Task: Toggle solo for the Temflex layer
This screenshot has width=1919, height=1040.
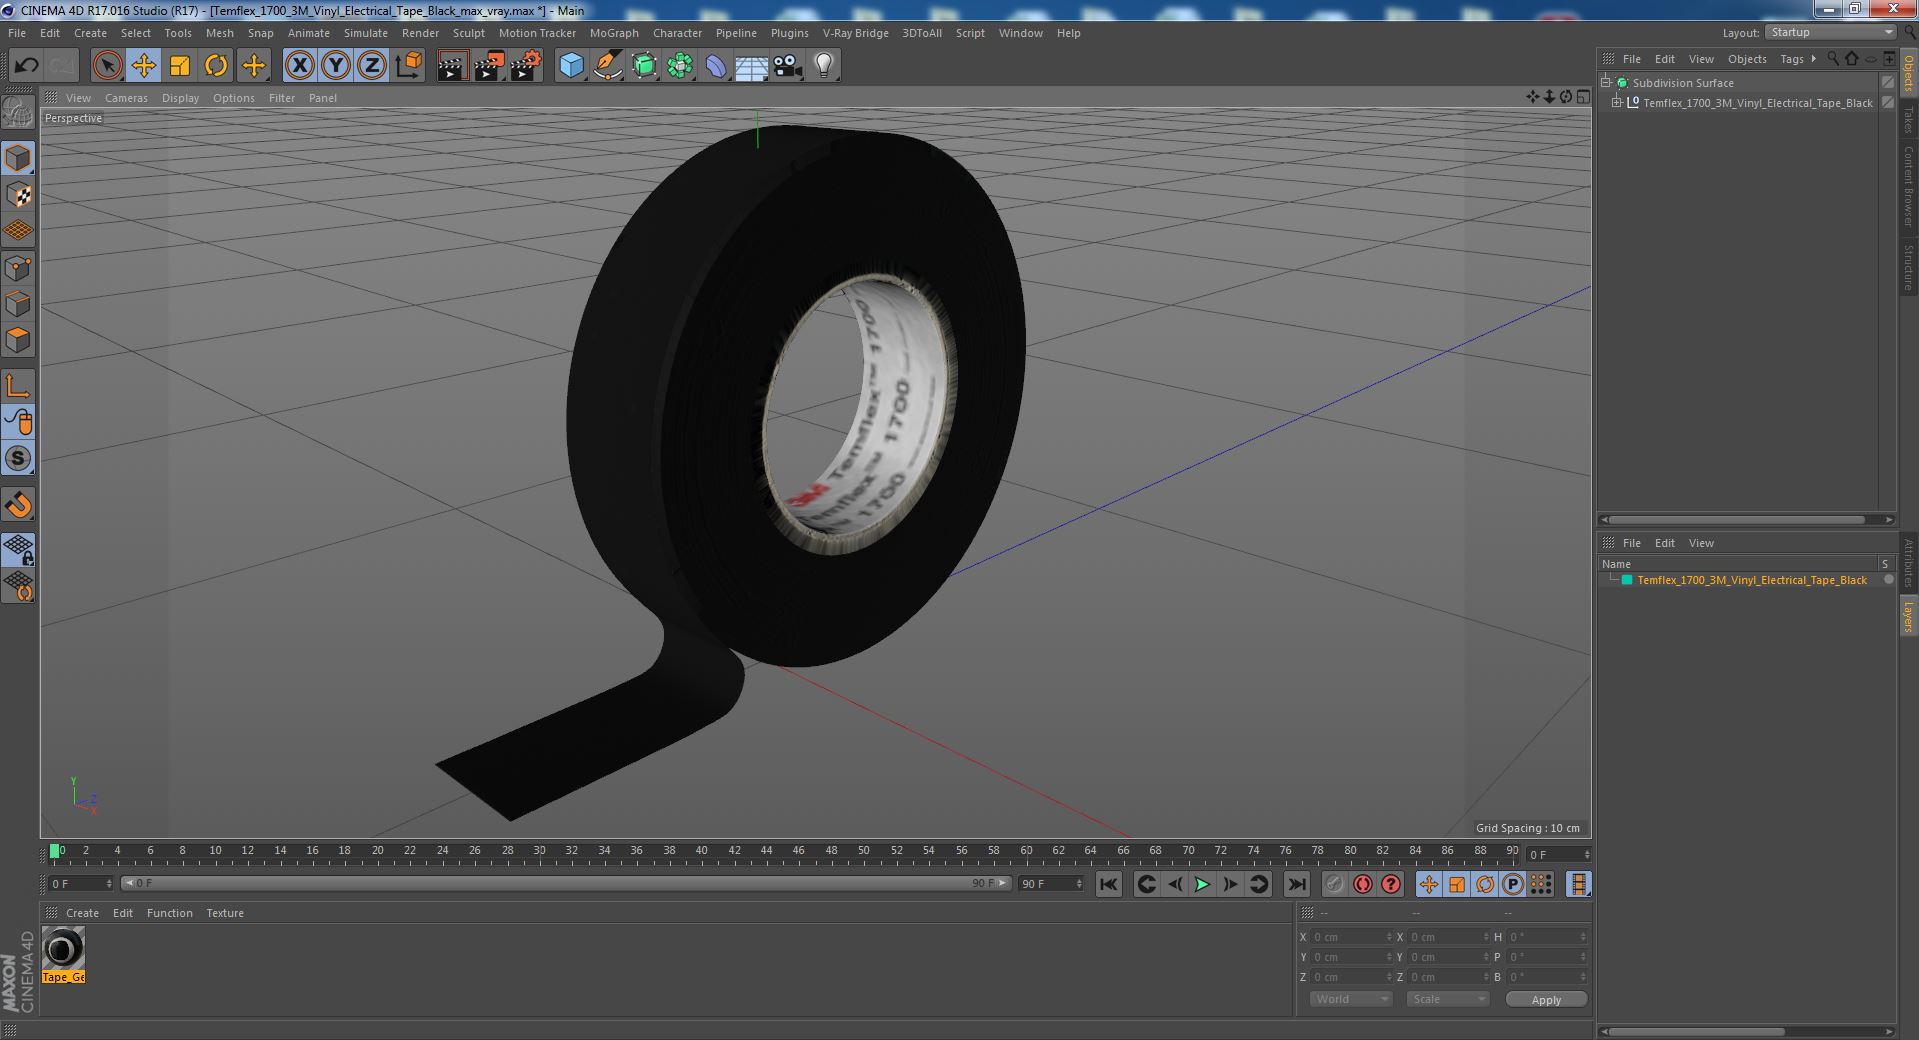Action: 1888,580
